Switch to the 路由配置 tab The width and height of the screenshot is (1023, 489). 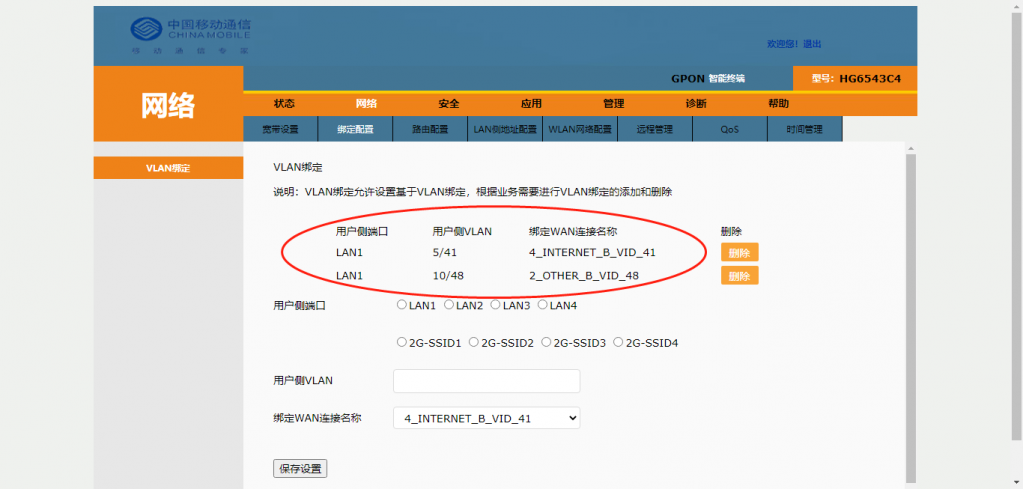point(430,129)
